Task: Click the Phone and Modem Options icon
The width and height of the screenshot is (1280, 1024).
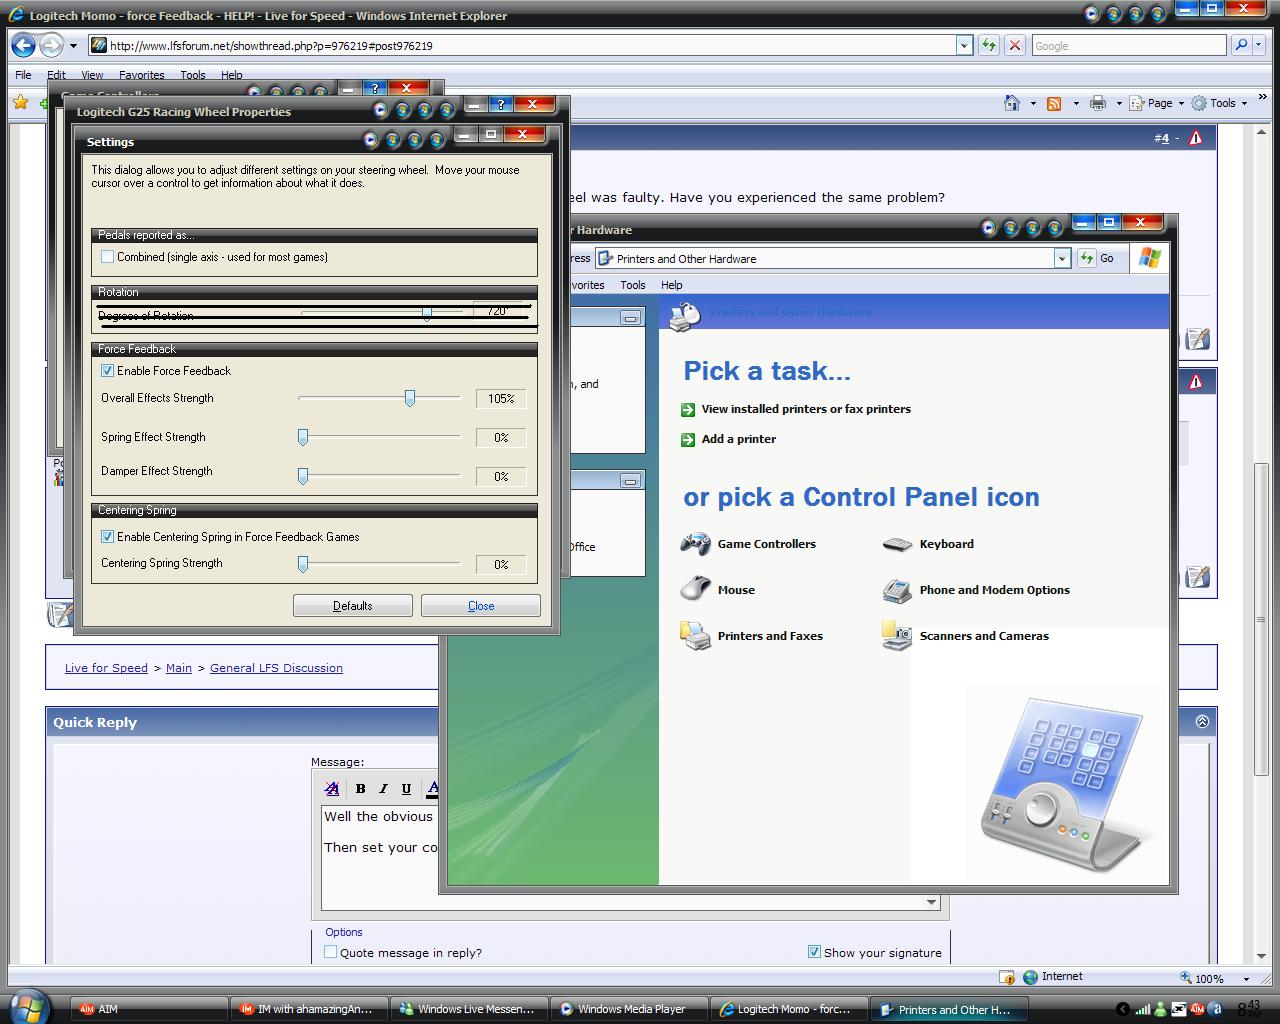Action: pyautogui.click(x=897, y=590)
